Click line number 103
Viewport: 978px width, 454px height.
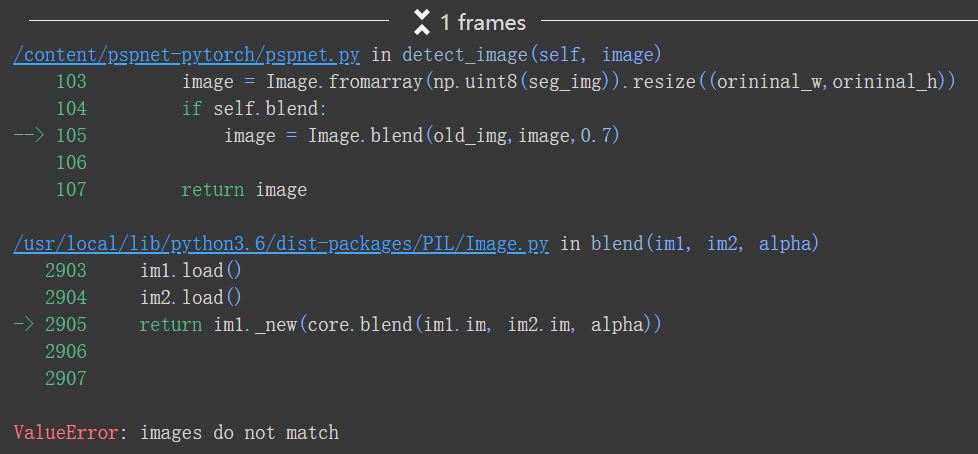tap(71, 81)
